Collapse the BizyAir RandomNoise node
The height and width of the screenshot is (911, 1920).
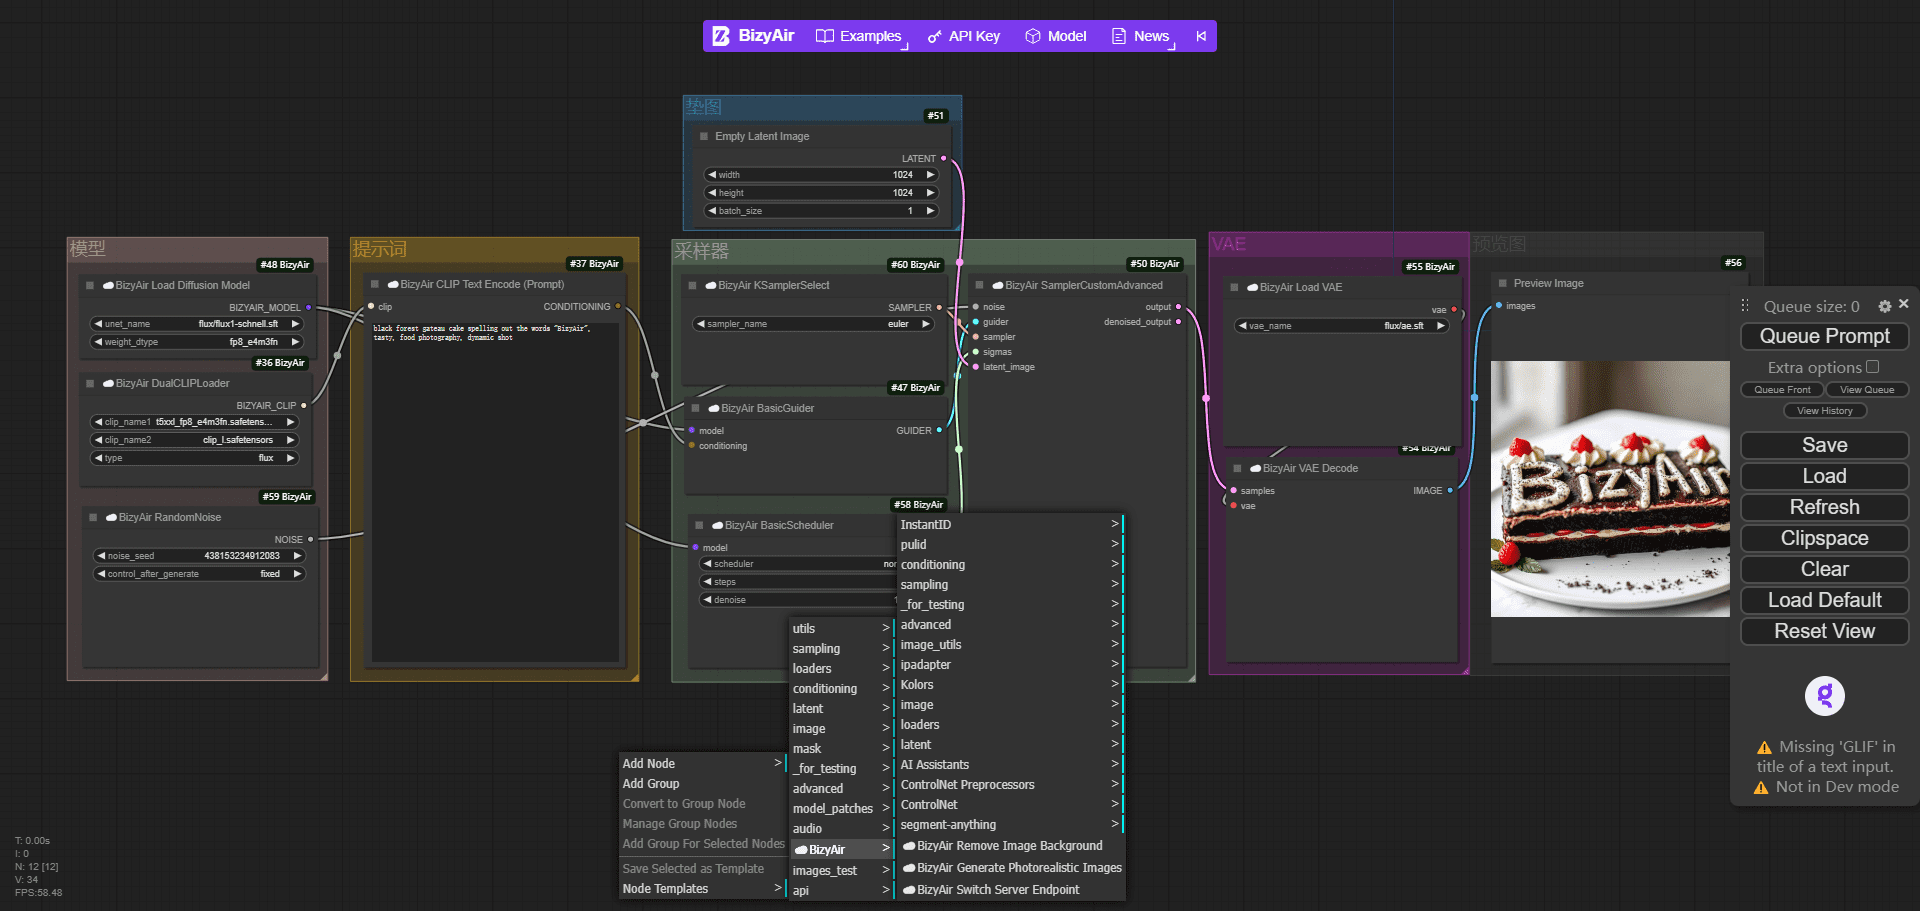[x=93, y=517]
